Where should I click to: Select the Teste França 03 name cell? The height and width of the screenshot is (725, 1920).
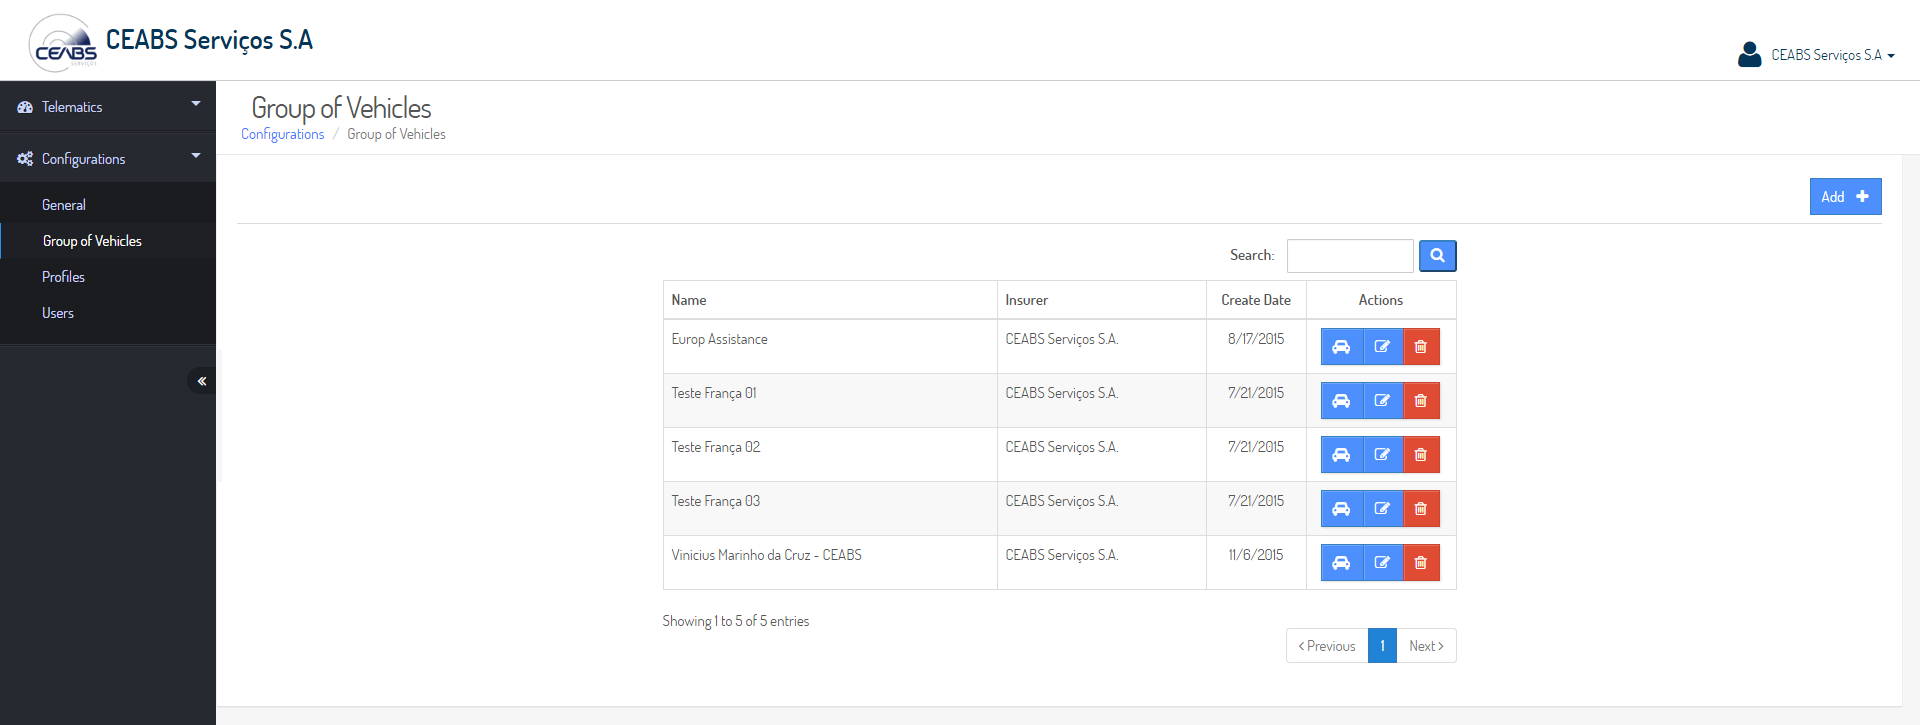830,509
